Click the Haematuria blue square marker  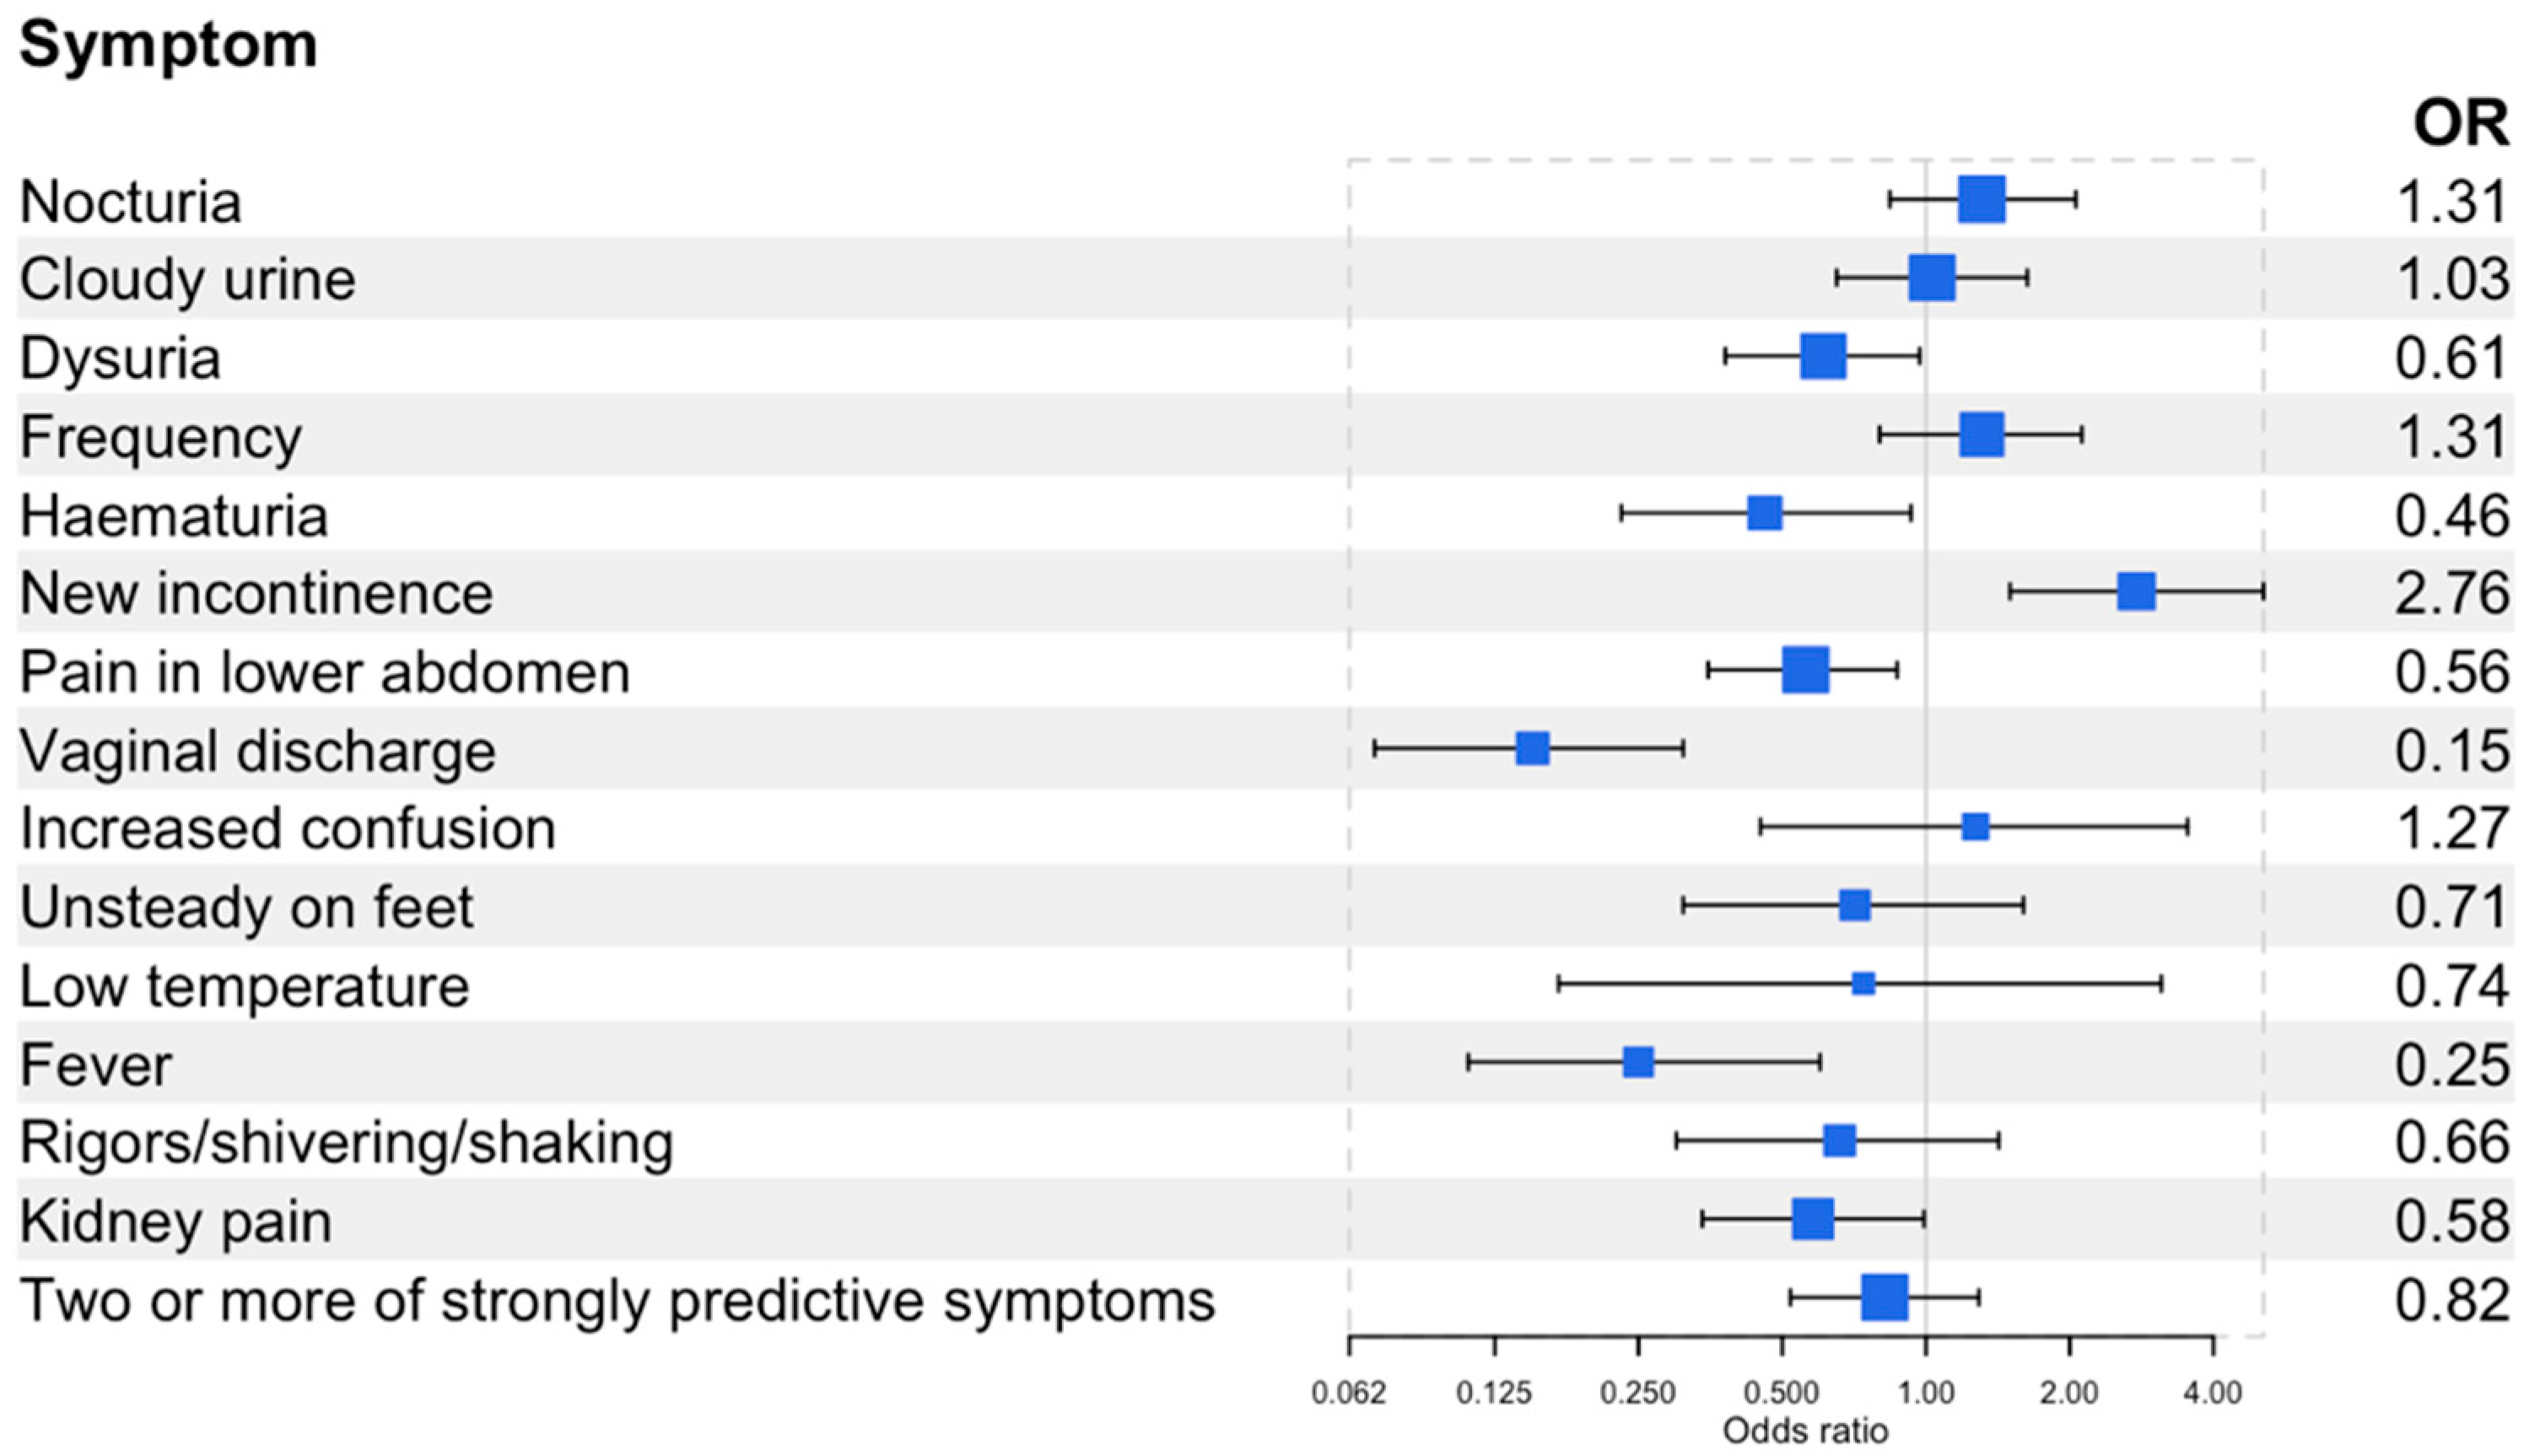click(1764, 513)
